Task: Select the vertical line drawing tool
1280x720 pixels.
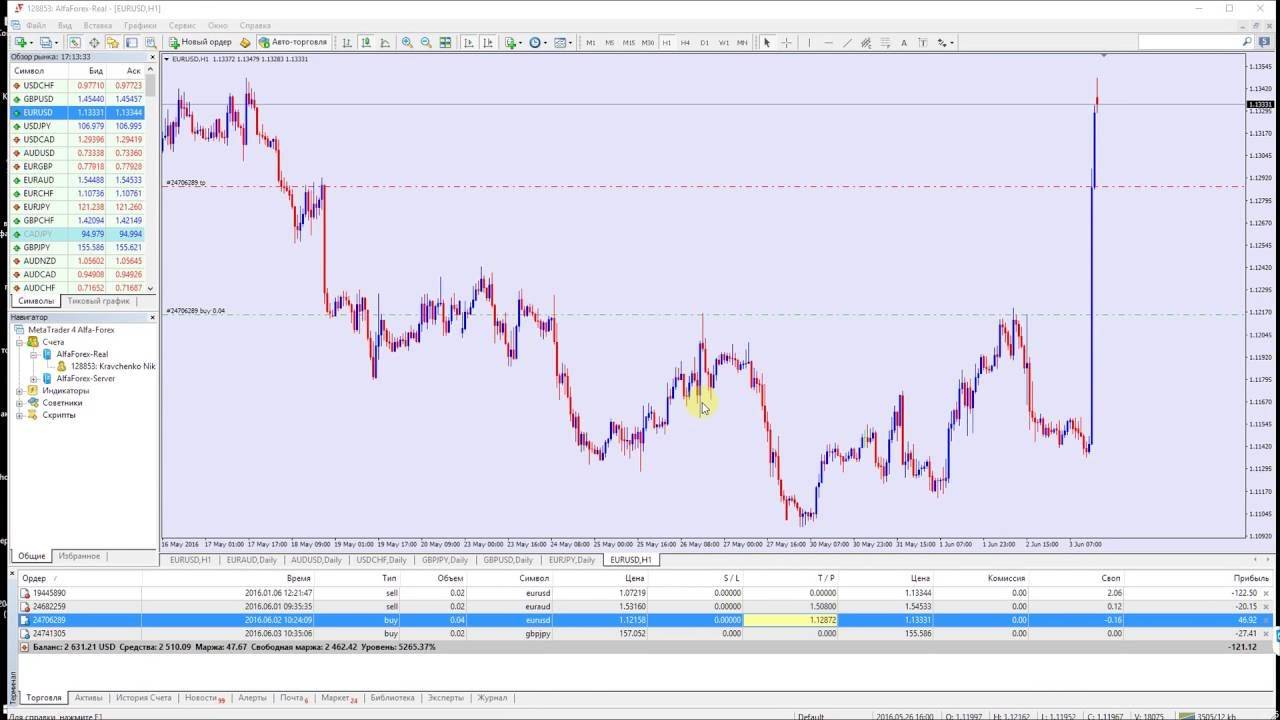Action: click(x=809, y=42)
